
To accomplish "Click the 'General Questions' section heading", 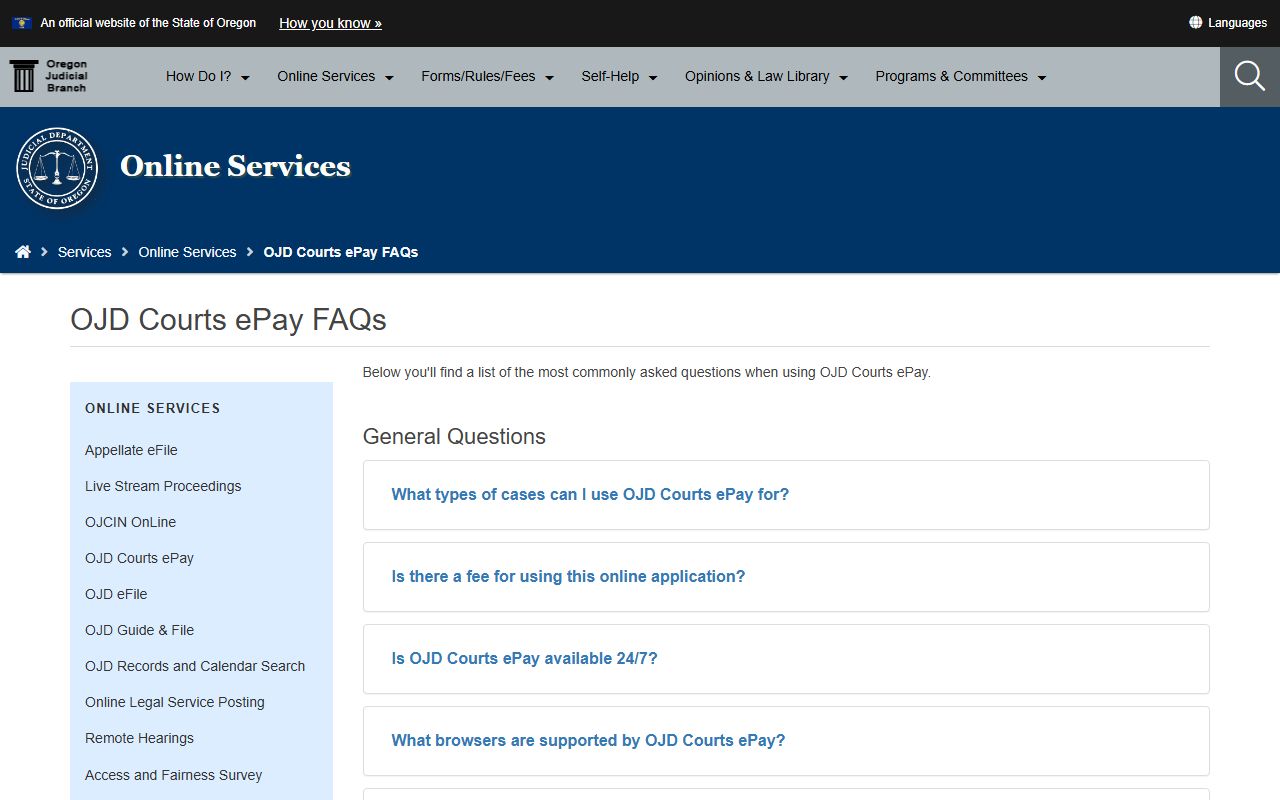I will [454, 437].
